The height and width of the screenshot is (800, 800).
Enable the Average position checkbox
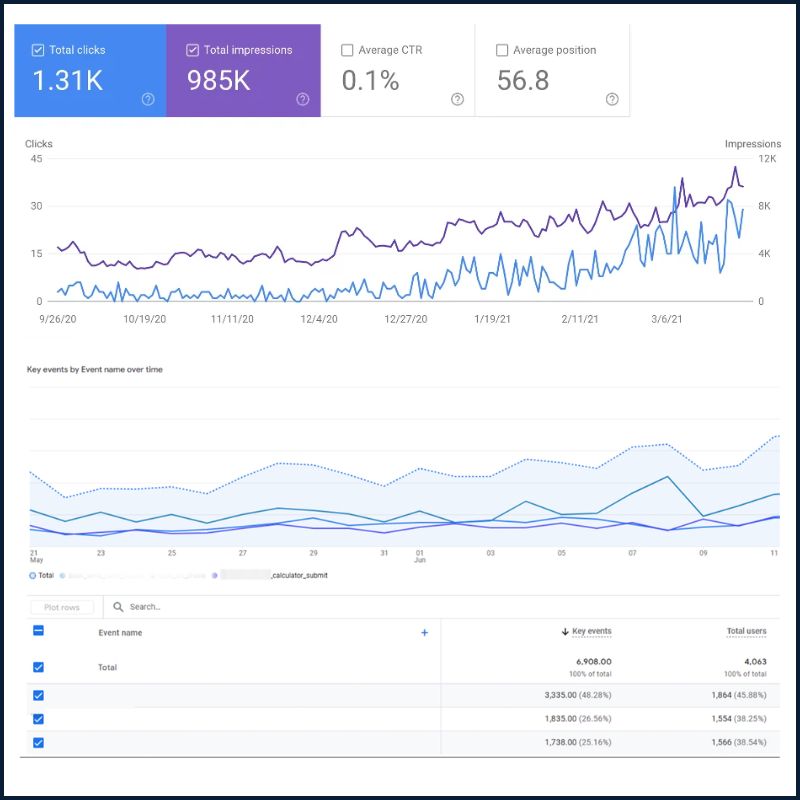click(x=502, y=50)
